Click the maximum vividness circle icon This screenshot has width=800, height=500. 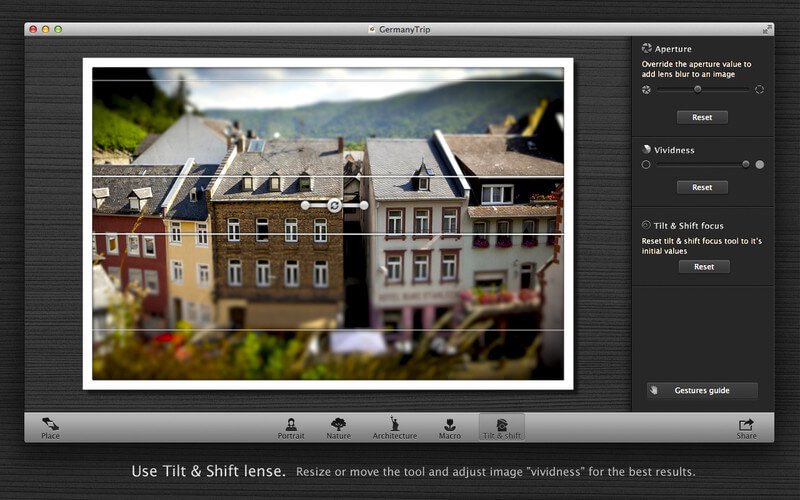tap(760, 164)
